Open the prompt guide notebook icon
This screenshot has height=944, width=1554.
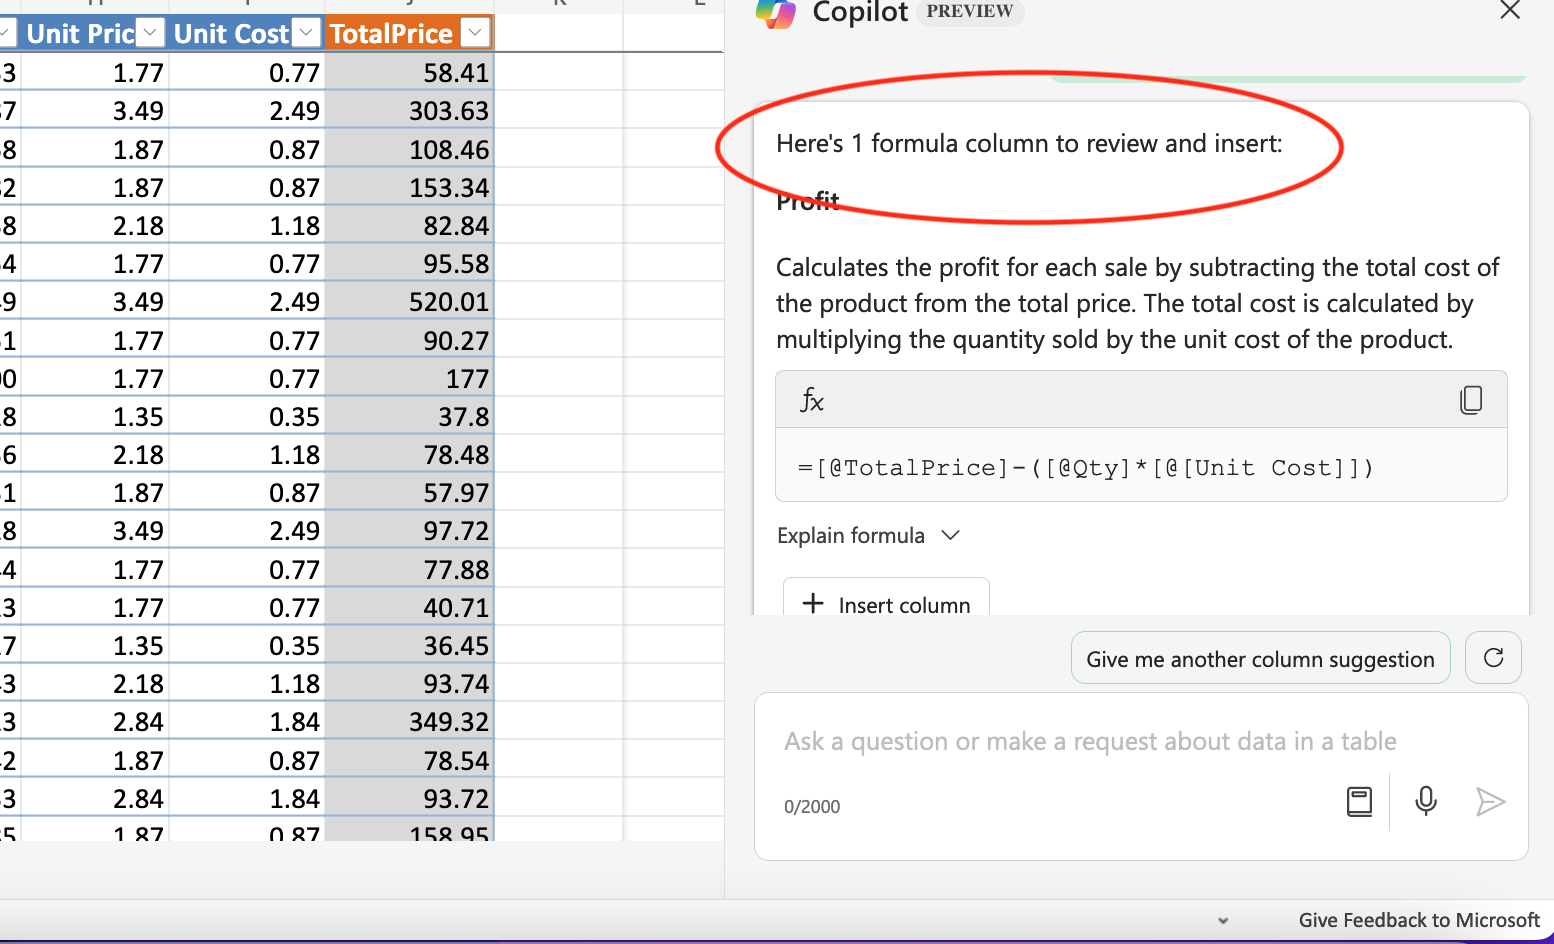pos(1359,802)
